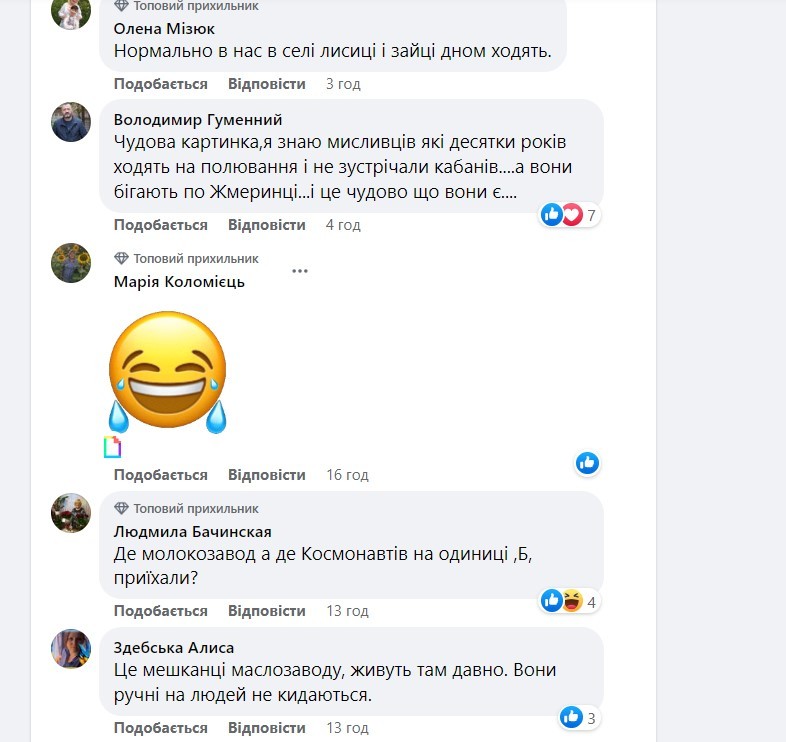This screenshot has width=786, height=742.
Task: Open Володимир Гуменний profile picture
Action: 71,121
